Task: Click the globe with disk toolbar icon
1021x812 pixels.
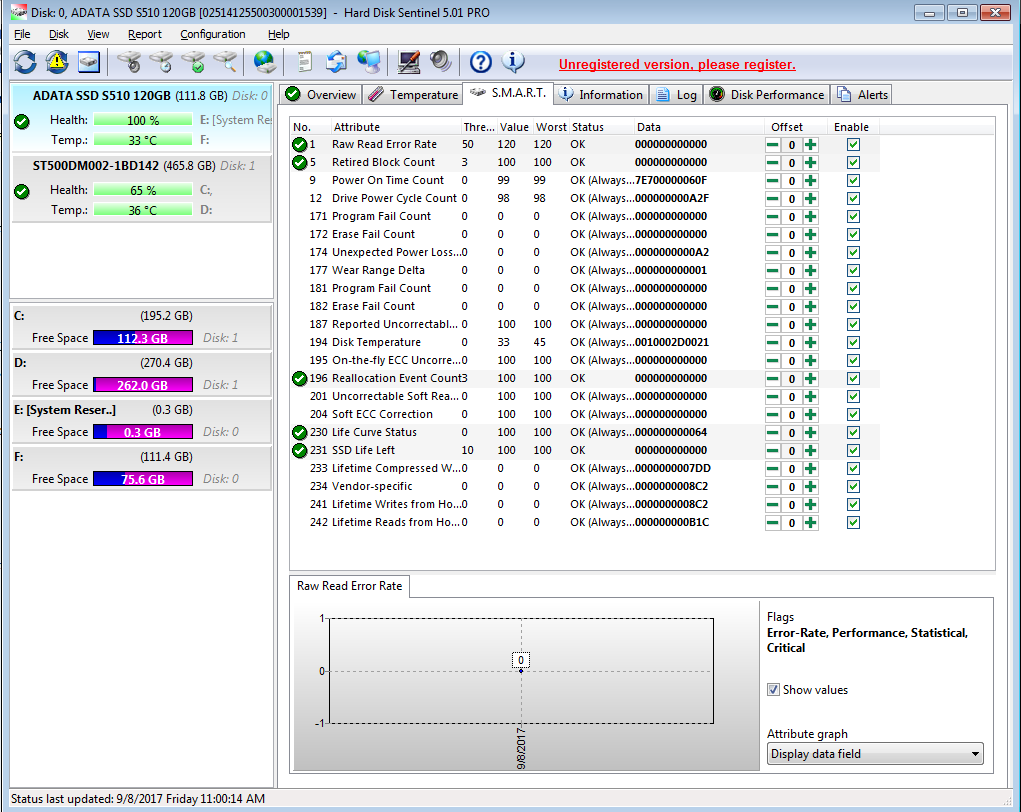Action: 264,62
